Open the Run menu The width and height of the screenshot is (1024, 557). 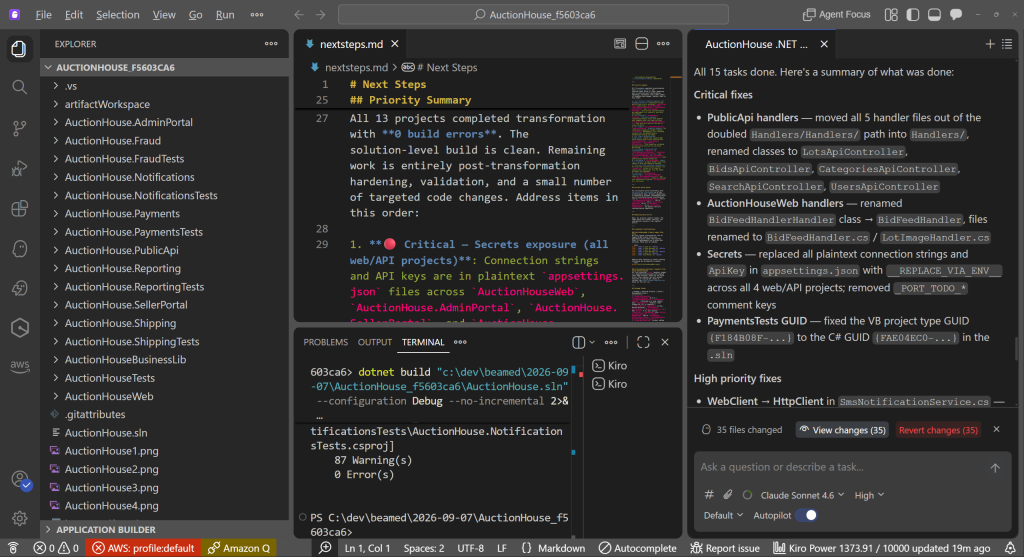(225, 14)
